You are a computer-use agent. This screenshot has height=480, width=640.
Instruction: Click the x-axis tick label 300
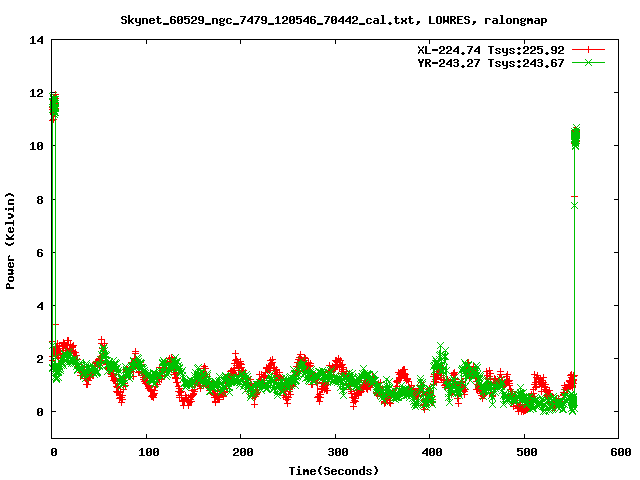point(337,452)
